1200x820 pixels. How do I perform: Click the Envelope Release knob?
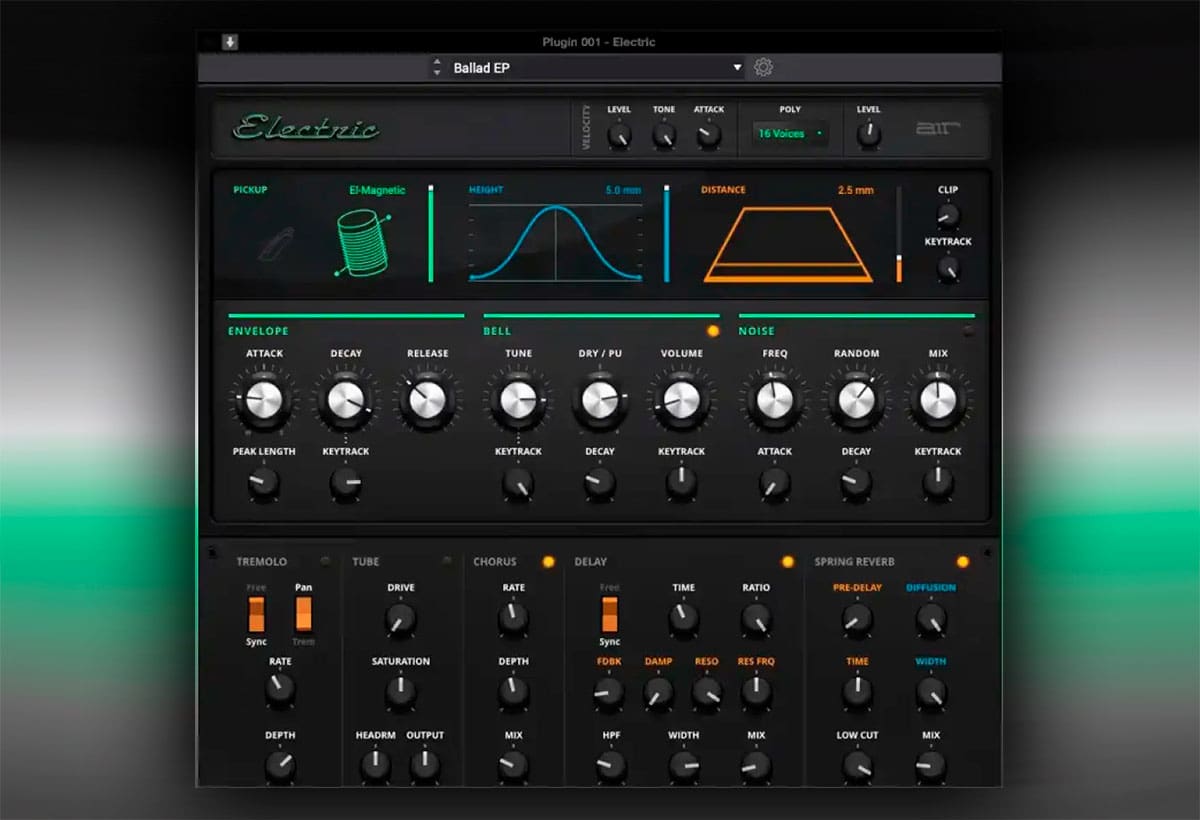427,401
